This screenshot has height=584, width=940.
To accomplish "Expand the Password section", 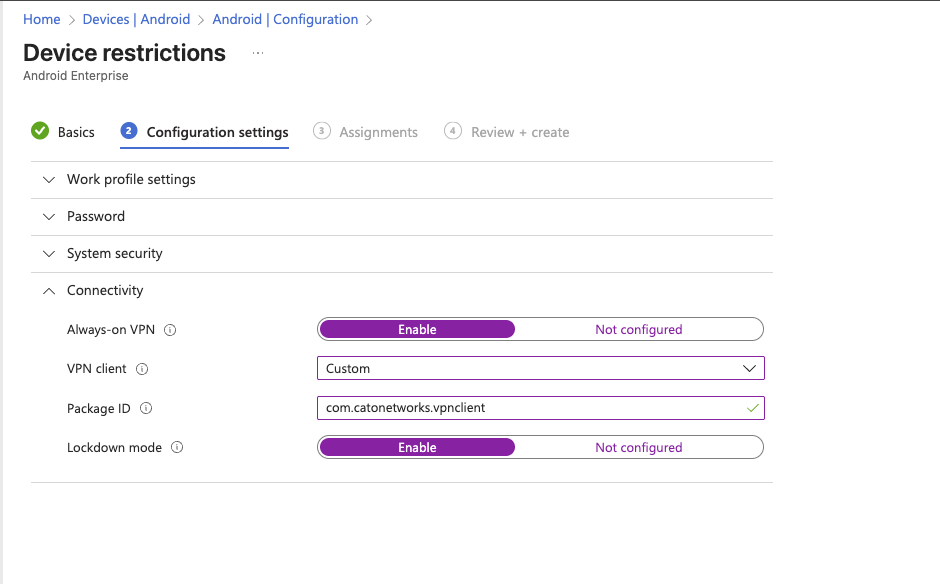I will point(402,217).
